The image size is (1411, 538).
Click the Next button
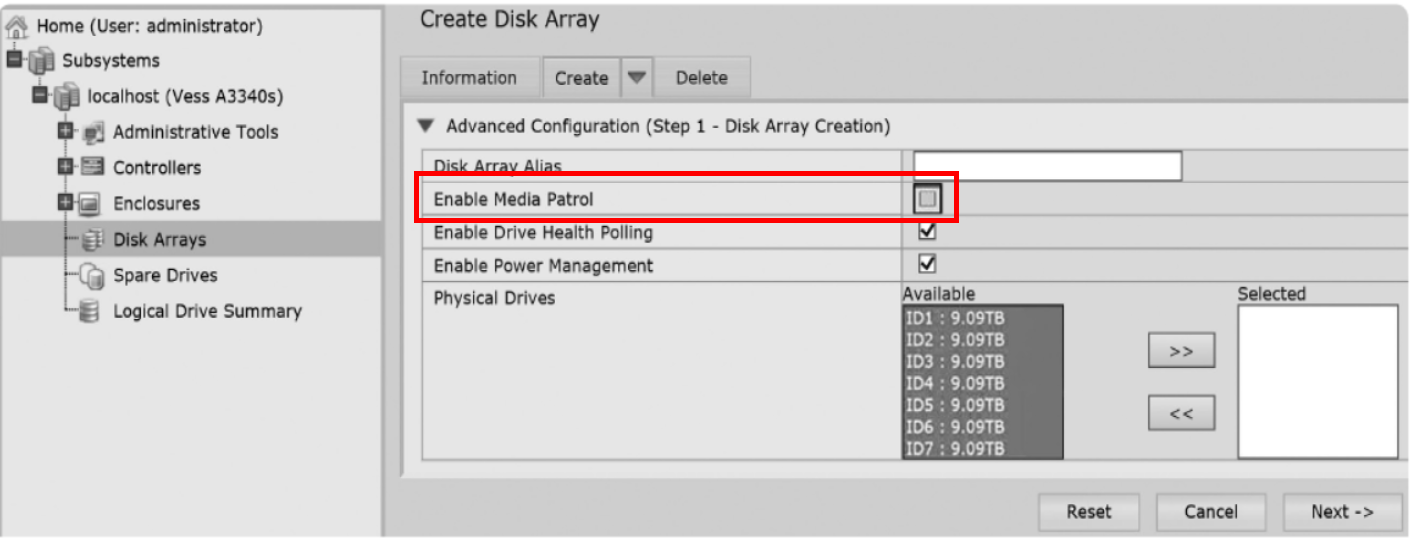click(x=1341, y=512)
